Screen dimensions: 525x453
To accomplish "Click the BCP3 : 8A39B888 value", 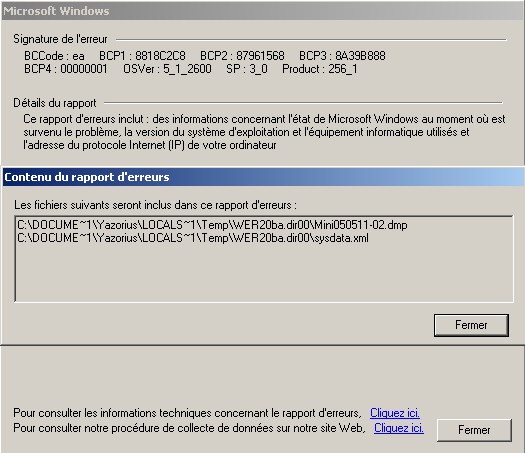I will 342,56.
